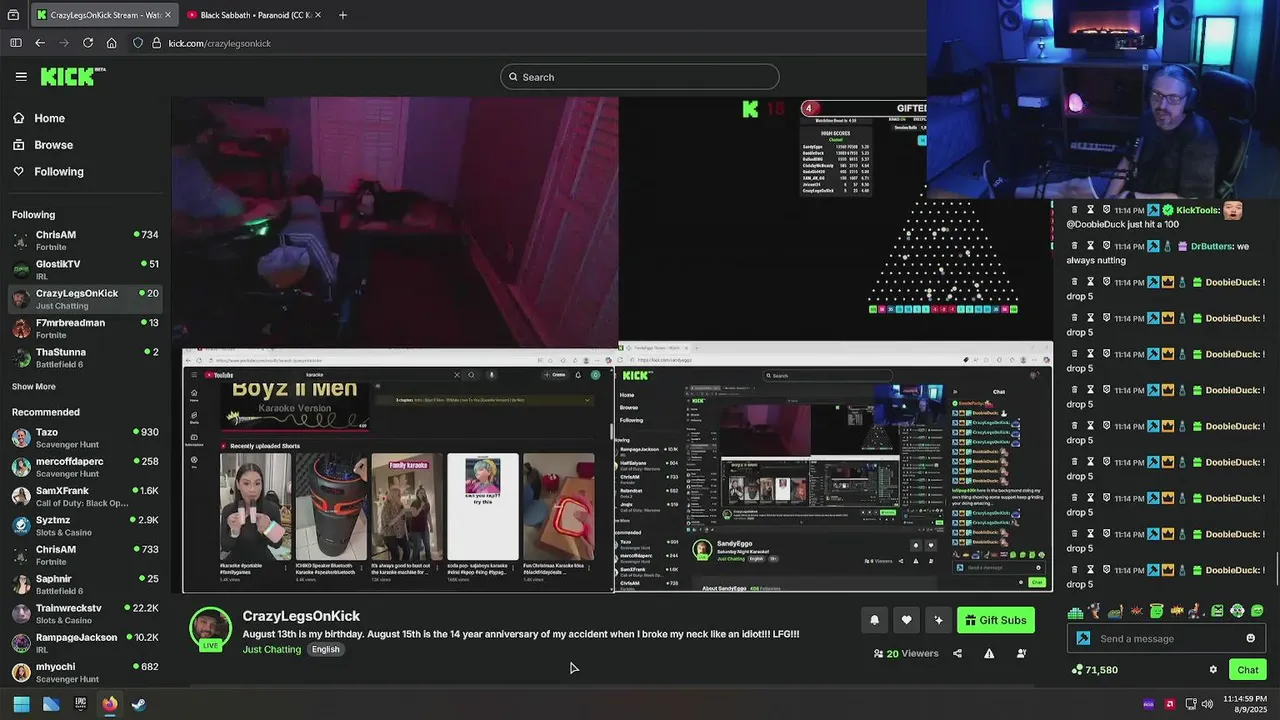Click the hammer badge in message box
The image size is (1280, 720).
click(x=1083, y=638)
